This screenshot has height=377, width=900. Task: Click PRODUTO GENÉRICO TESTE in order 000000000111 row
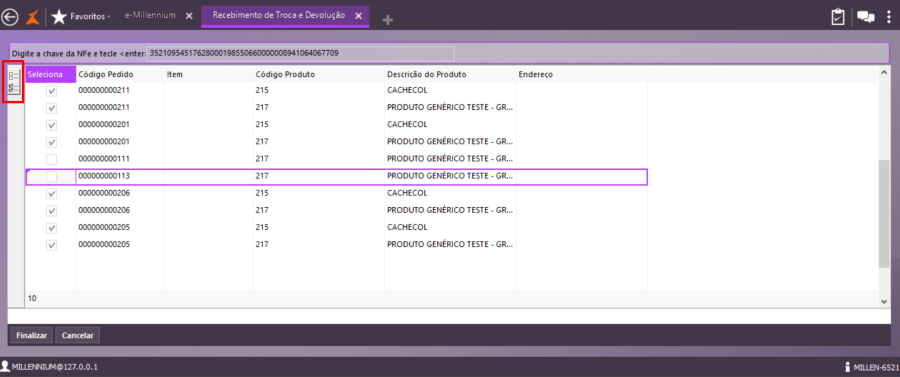click(x=450, y=159)
